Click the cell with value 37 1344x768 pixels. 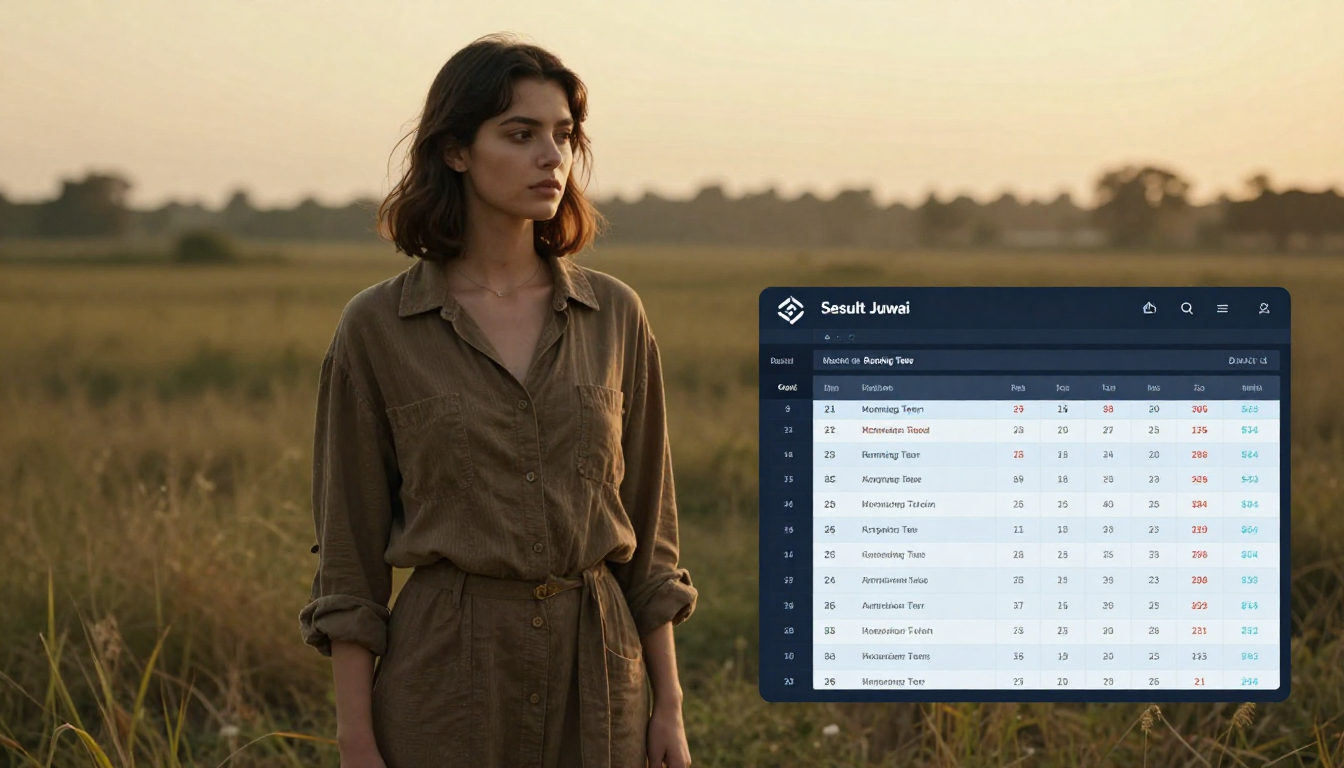pos(1018,605)
